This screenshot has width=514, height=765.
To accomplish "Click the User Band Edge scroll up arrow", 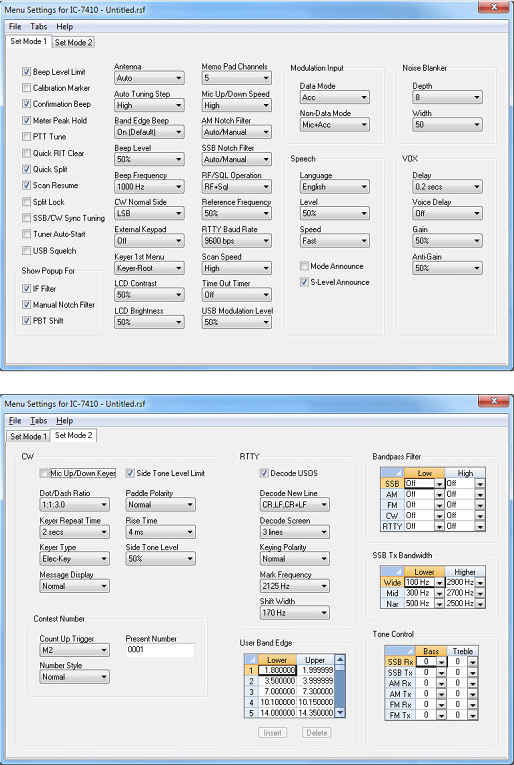I will 340,660.
